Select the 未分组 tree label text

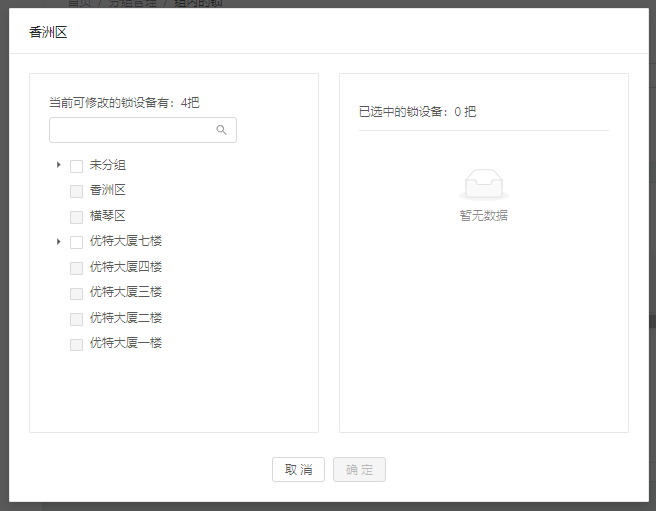[108, 165]
